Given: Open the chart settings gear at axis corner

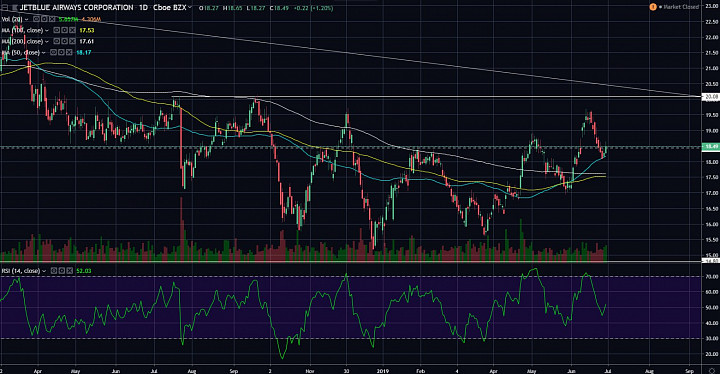Looking at the screenshot, I should click(x=711, y=370).
